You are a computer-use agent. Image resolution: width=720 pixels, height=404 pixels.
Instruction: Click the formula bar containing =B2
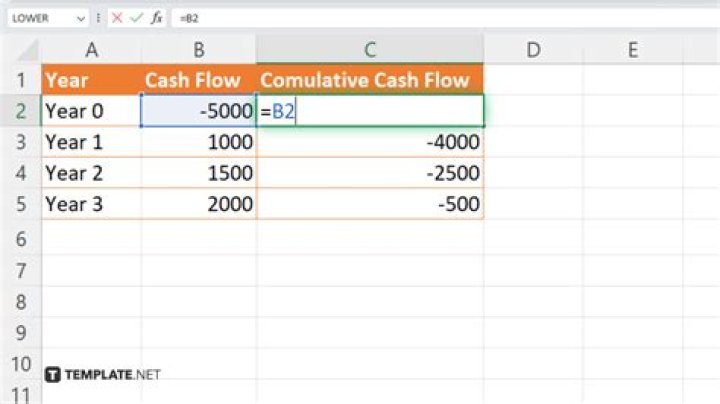click(445, 18)
